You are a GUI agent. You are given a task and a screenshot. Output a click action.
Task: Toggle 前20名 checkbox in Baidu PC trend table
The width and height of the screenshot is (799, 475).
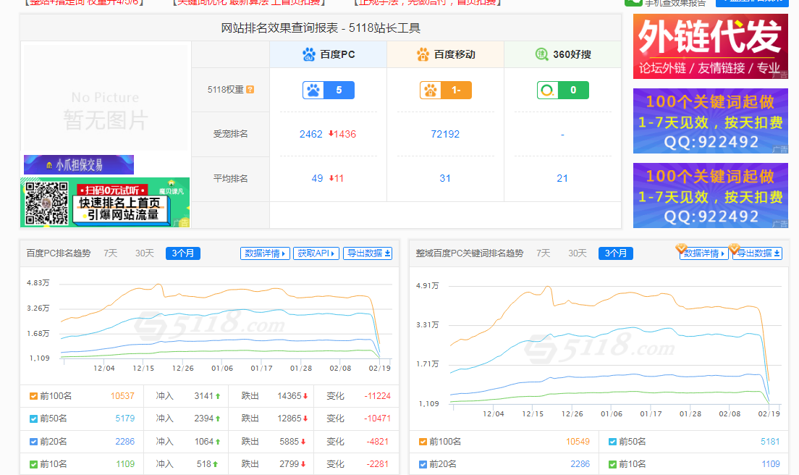coord(34,441)
